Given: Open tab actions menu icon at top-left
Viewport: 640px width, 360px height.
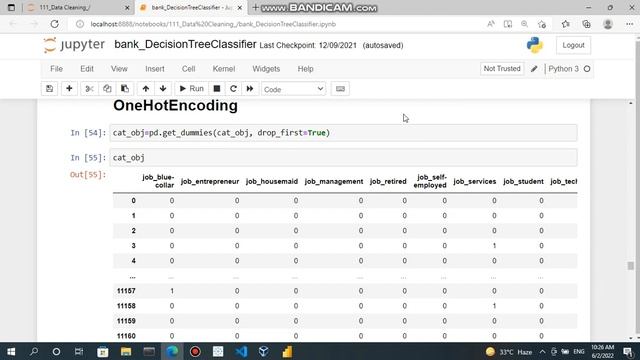Looking at the screenshot, I should click(x=11, y=7).
